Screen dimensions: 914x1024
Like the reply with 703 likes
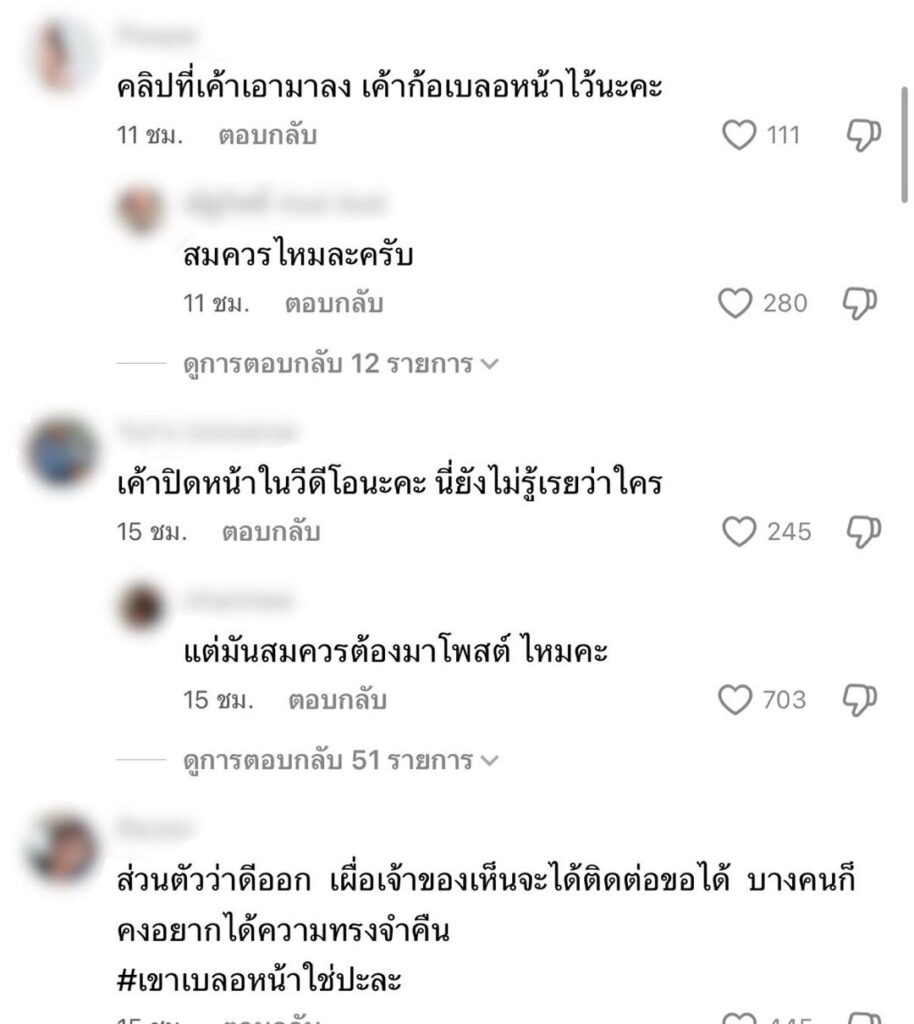click(735, 699)
